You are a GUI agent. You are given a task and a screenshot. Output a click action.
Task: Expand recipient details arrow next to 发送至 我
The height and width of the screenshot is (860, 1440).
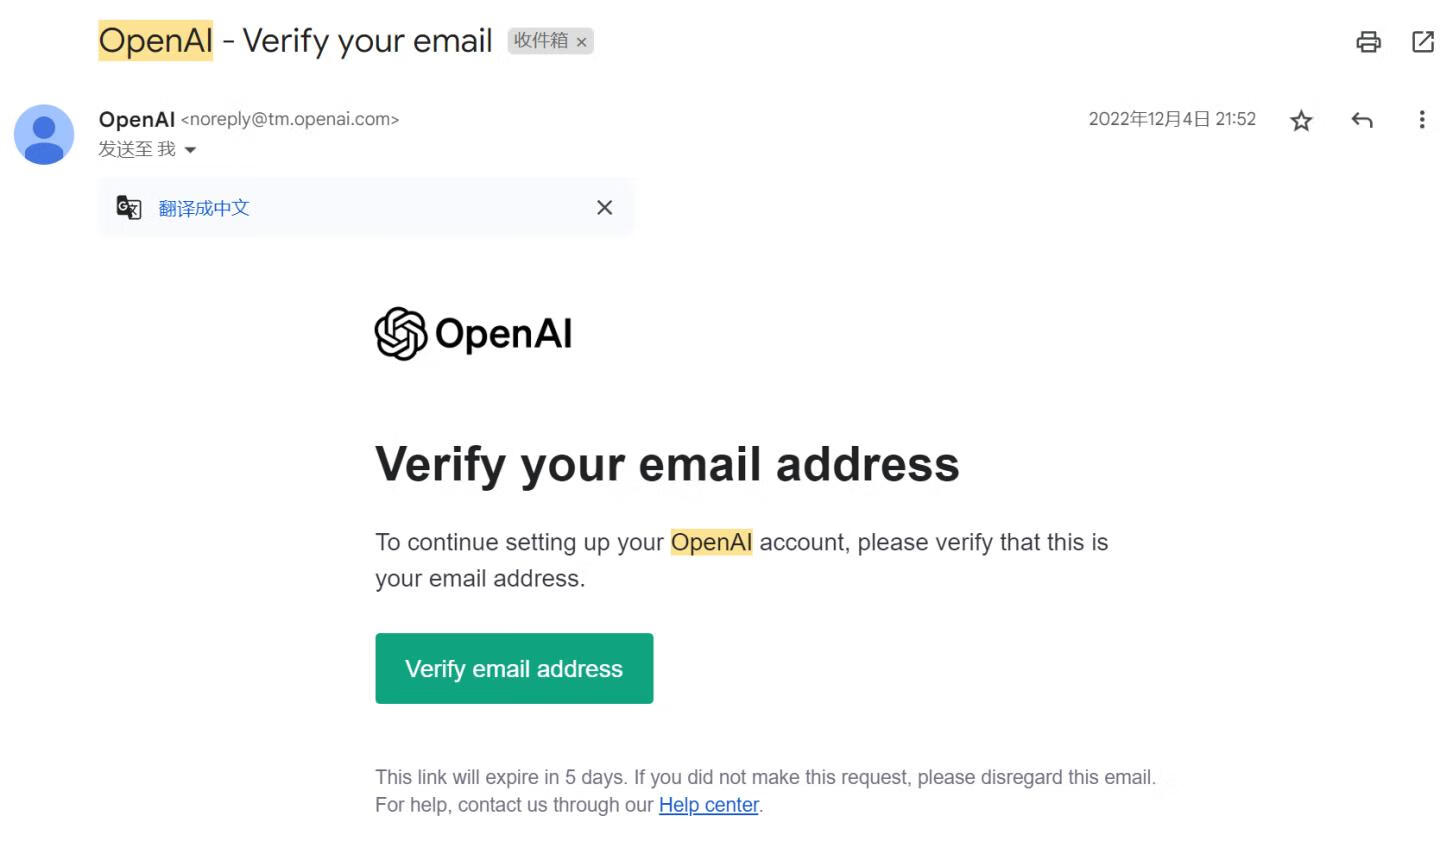tap(190, 150)
